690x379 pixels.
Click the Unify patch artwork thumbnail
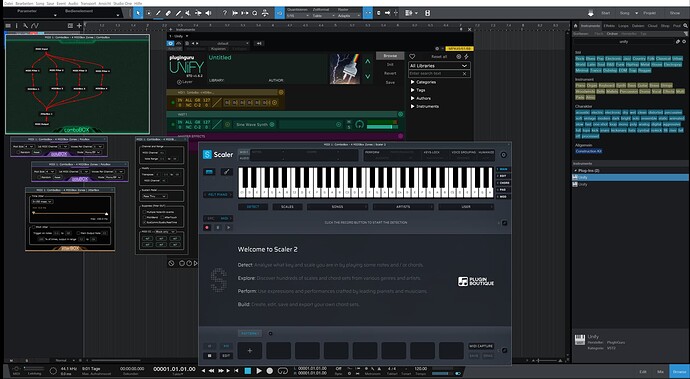pos(345,68)
